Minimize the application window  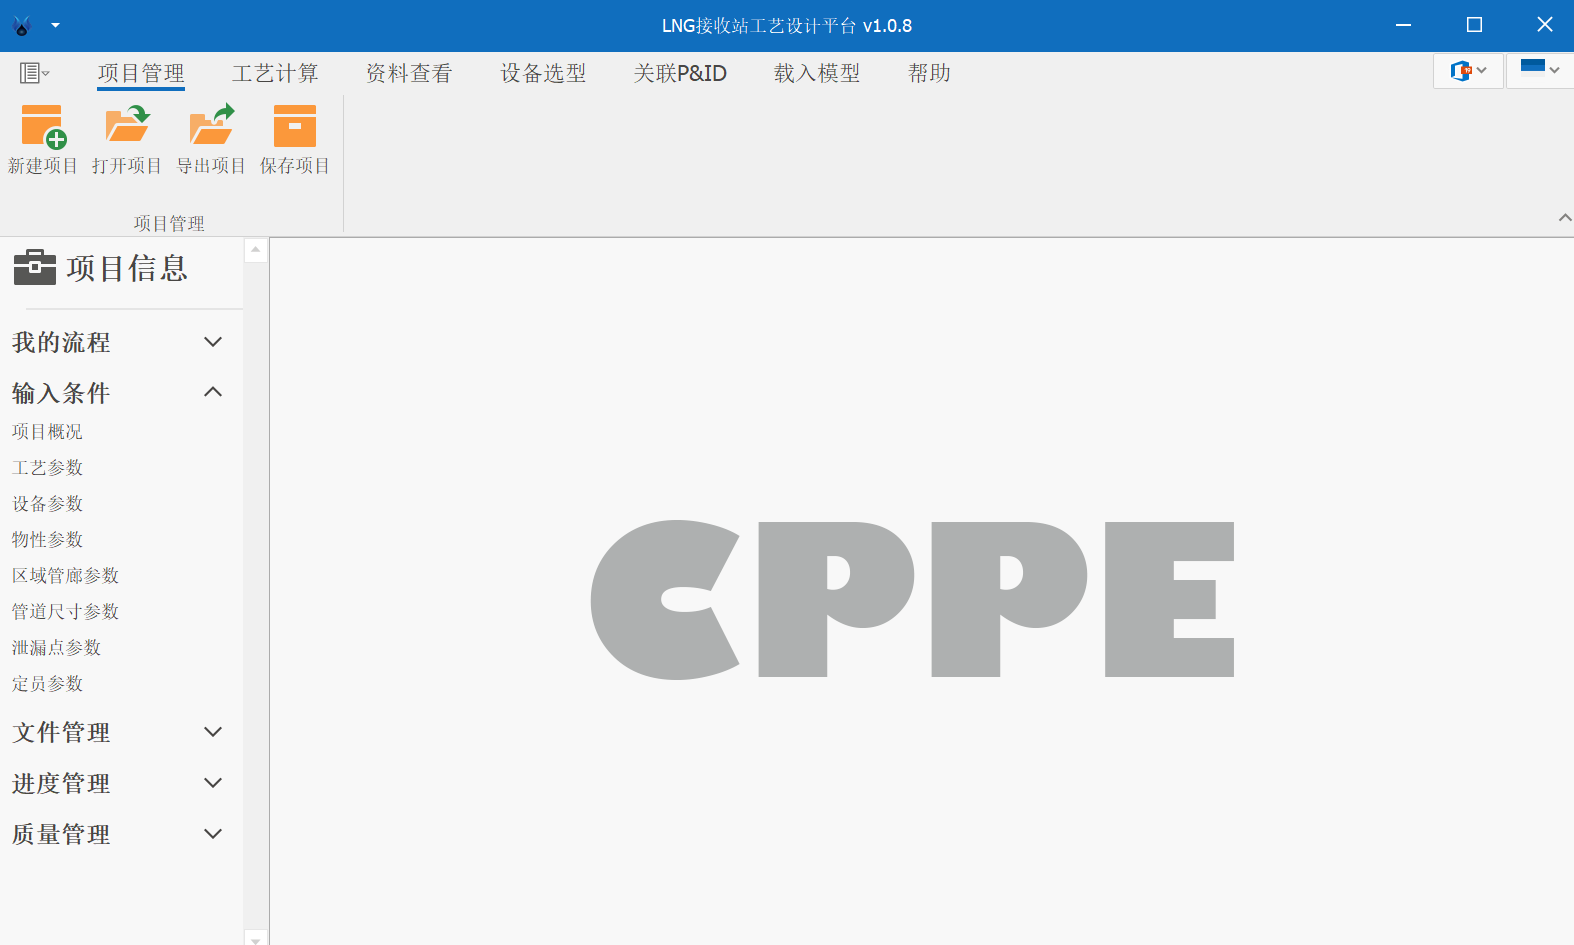[x=1404, y=25]
